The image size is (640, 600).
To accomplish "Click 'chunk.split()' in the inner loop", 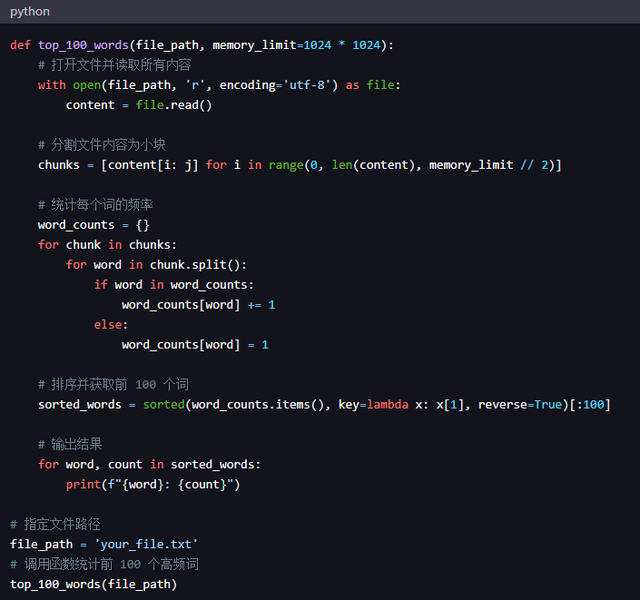I will (195, 265).
